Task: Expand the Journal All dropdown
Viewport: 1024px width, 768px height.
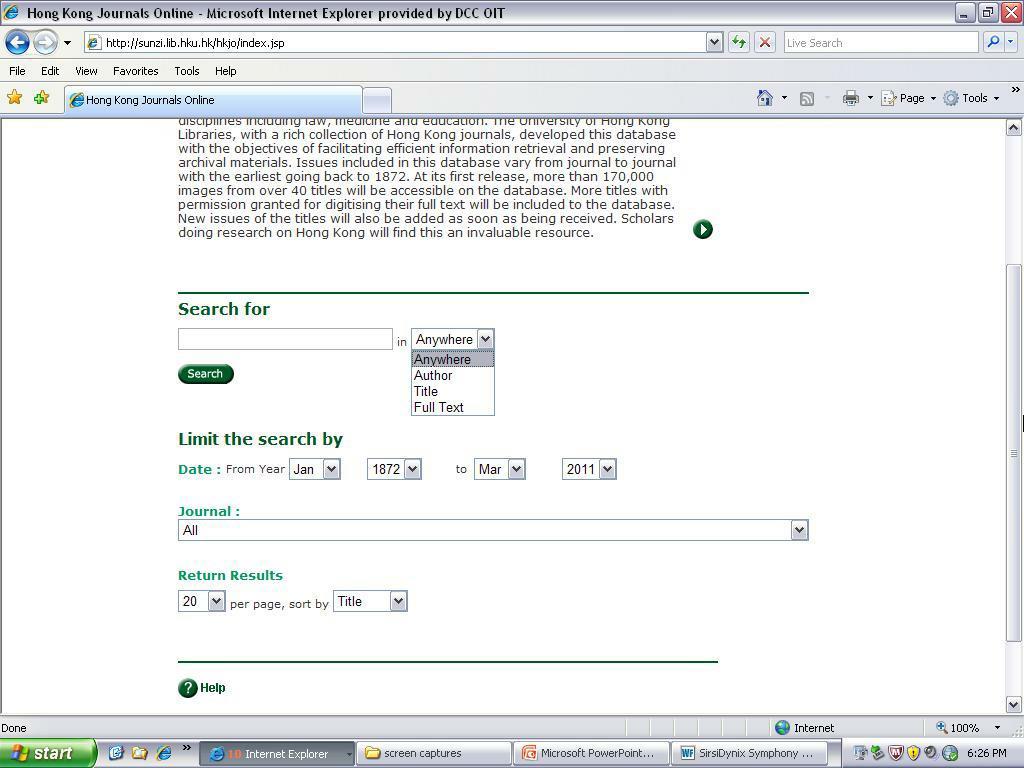Action: click(x=493, y=530)
